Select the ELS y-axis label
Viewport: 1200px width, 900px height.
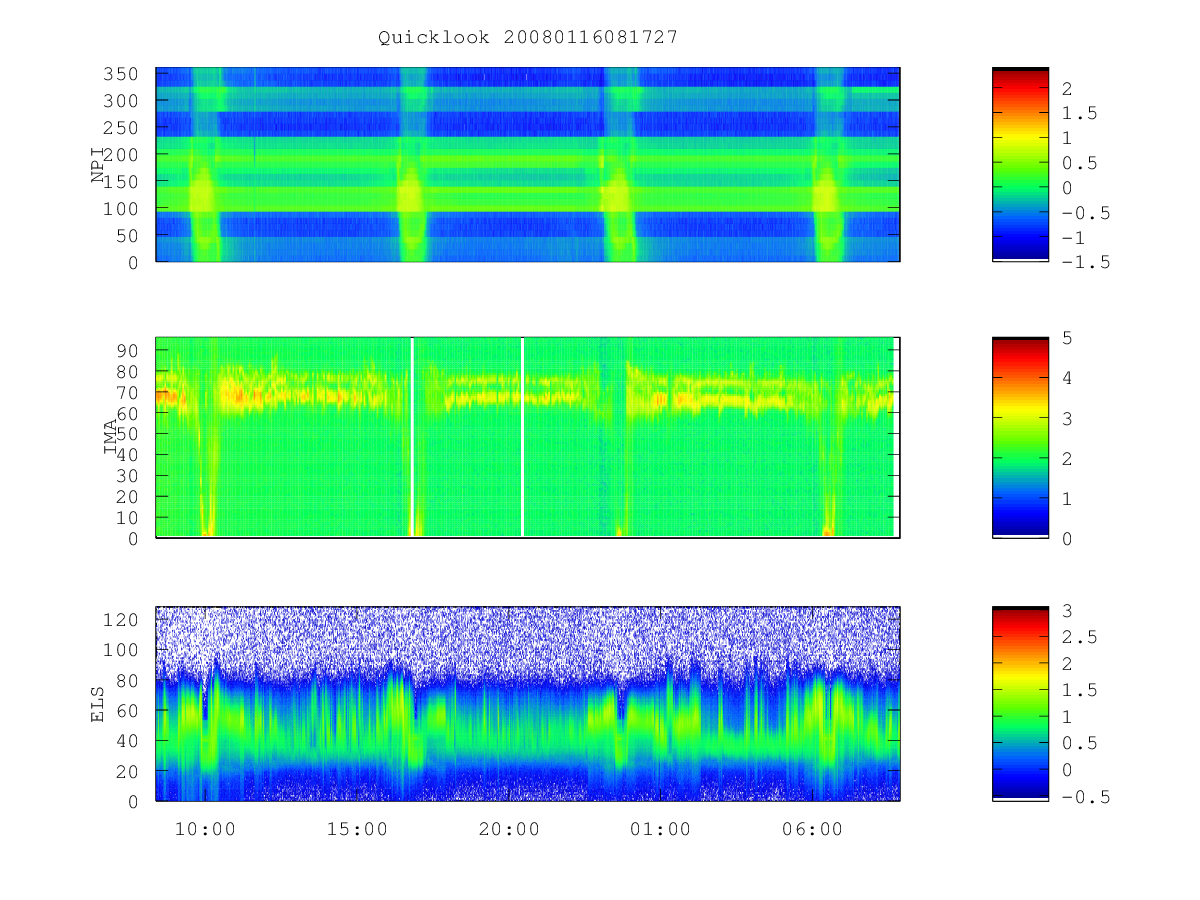click(98, 704)
